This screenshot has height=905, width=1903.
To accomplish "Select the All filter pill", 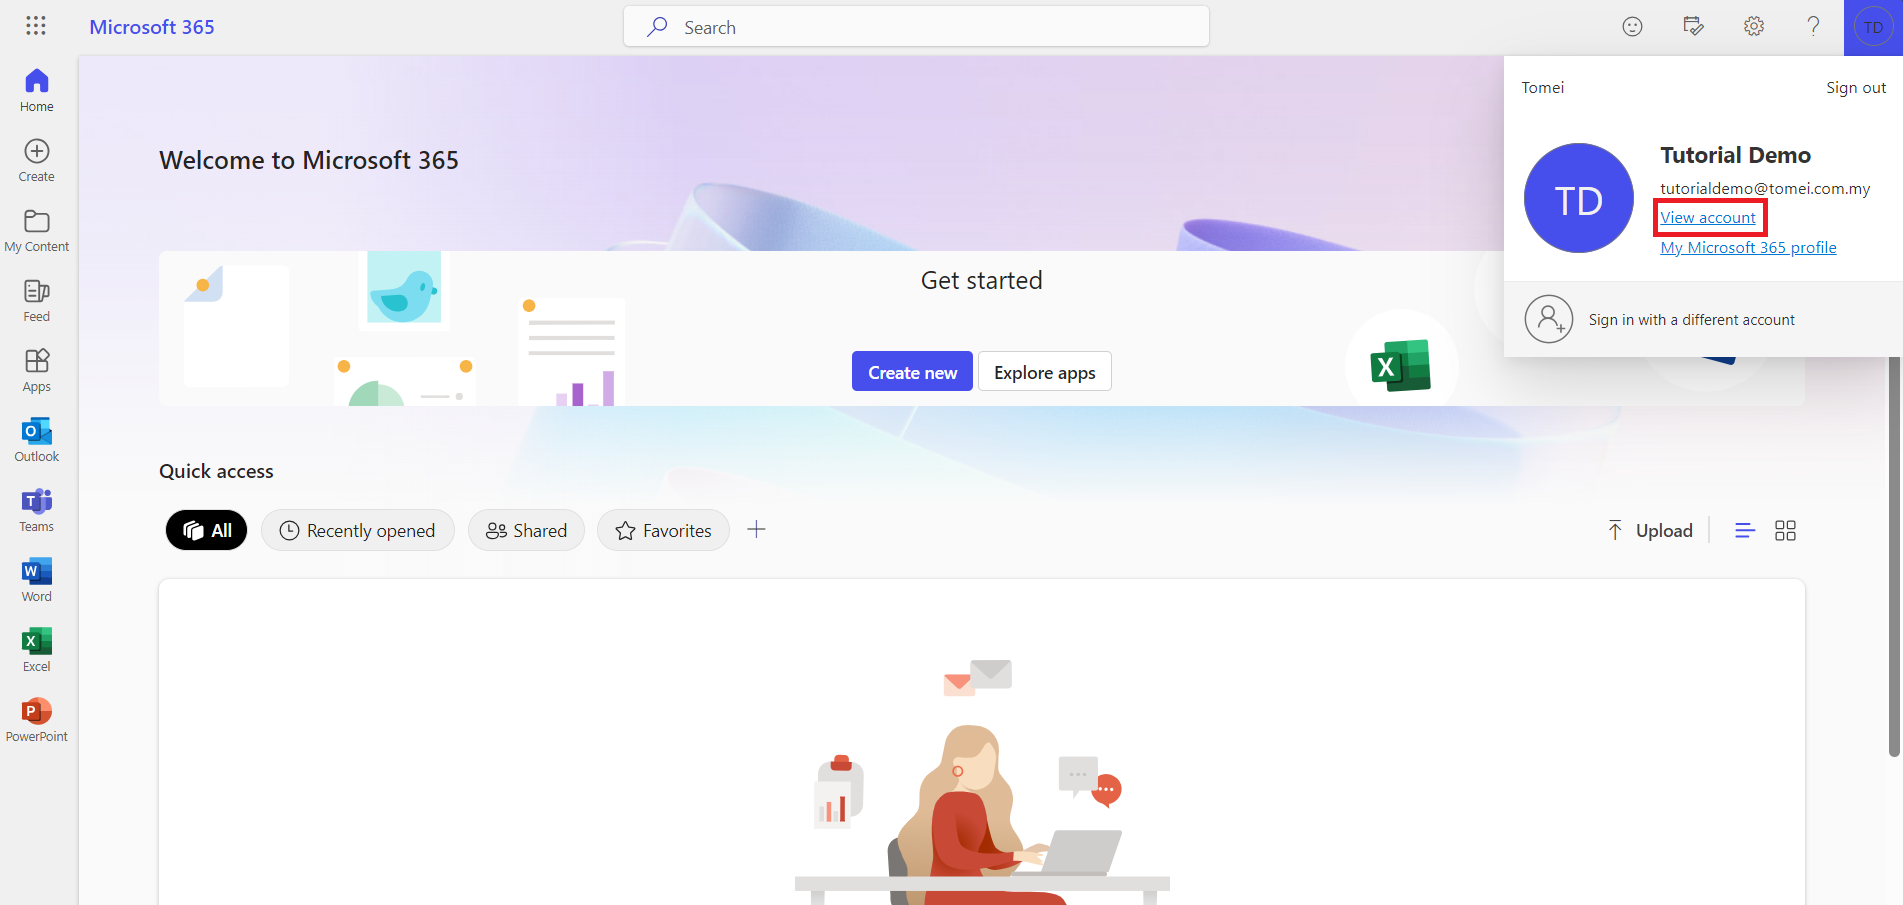I will pyautogui.click(x=206, y=530).
